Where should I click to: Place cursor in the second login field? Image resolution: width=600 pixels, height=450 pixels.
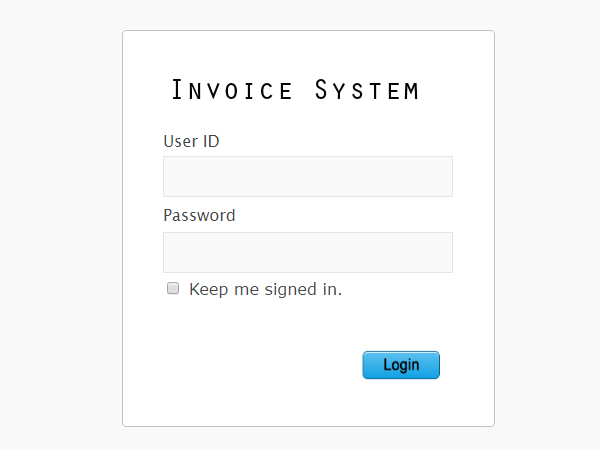point(307,252)
